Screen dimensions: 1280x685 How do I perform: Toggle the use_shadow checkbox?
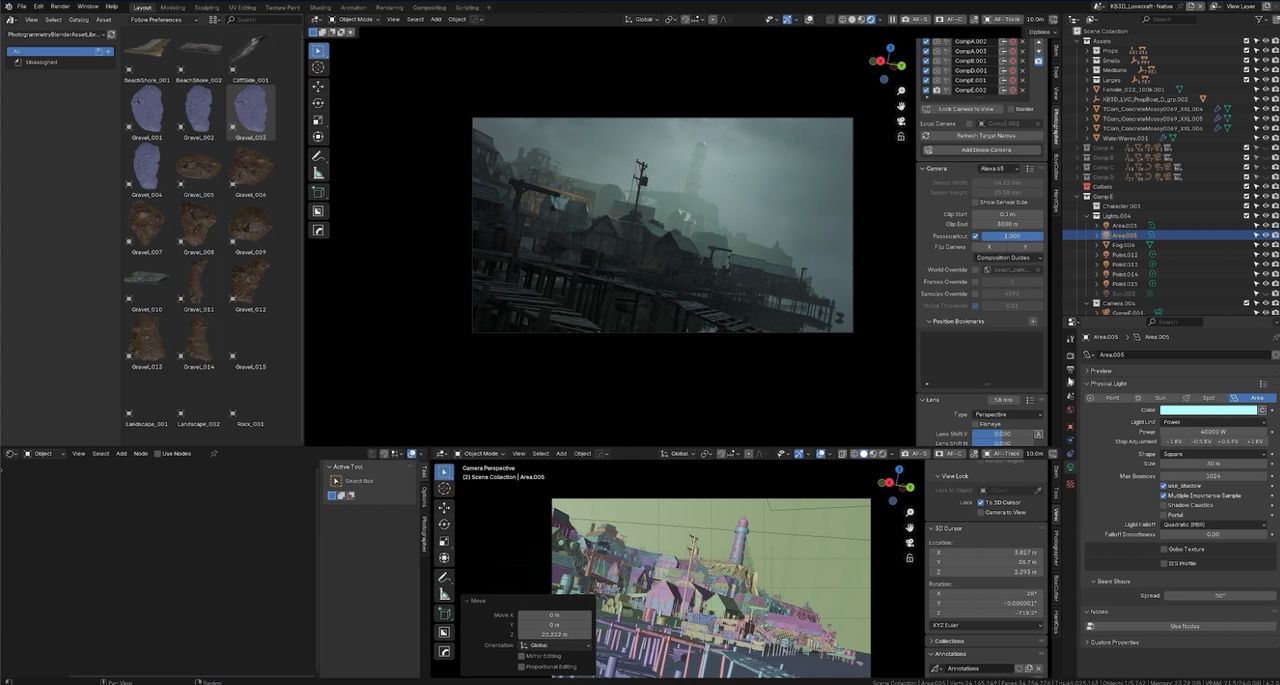point(1163,486)
